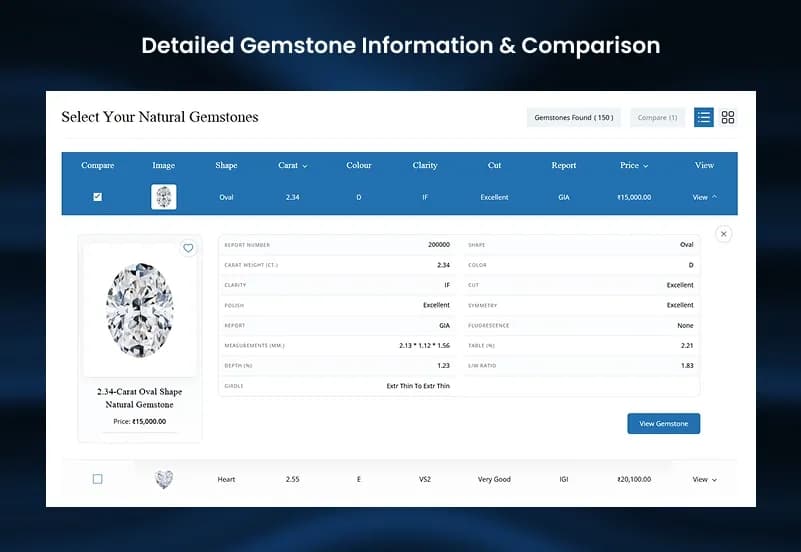This screenshot has width=801, height=552.
Task: Click report number value 200000
Action: [439, 245]
